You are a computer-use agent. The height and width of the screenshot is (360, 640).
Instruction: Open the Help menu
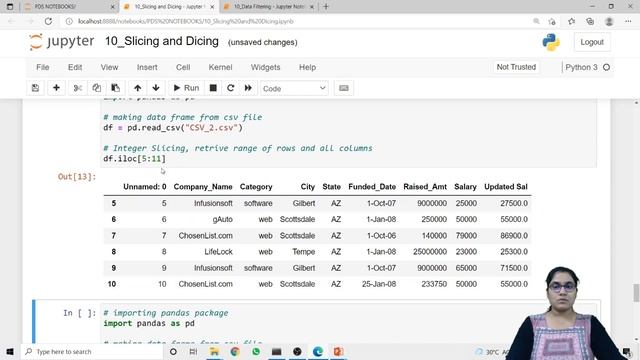point(307,67)
